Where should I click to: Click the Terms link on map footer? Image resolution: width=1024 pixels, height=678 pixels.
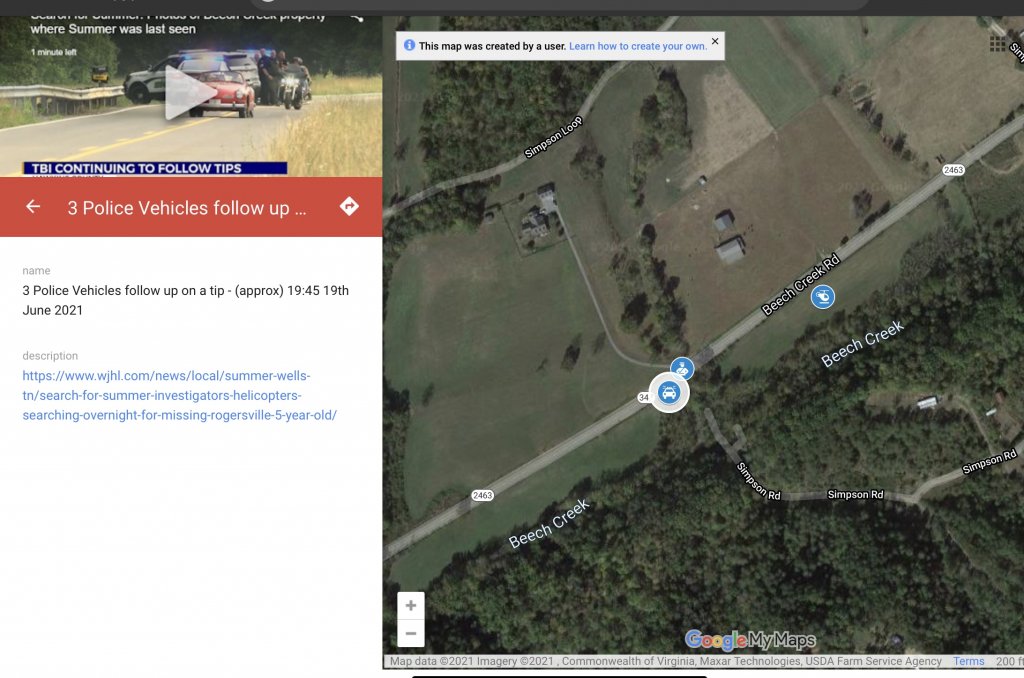point(968,661)
